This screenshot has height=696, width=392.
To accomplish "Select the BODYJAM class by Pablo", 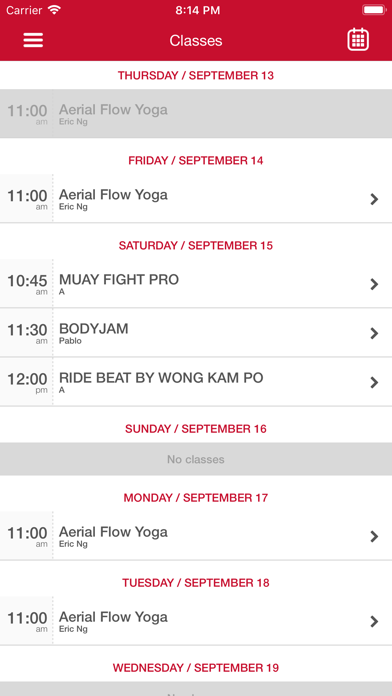I will coord(196,333).
